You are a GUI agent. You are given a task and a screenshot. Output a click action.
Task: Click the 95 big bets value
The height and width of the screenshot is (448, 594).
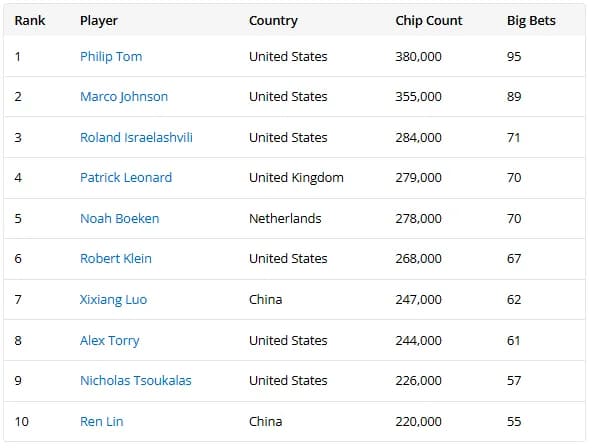[x=514, y=56]
